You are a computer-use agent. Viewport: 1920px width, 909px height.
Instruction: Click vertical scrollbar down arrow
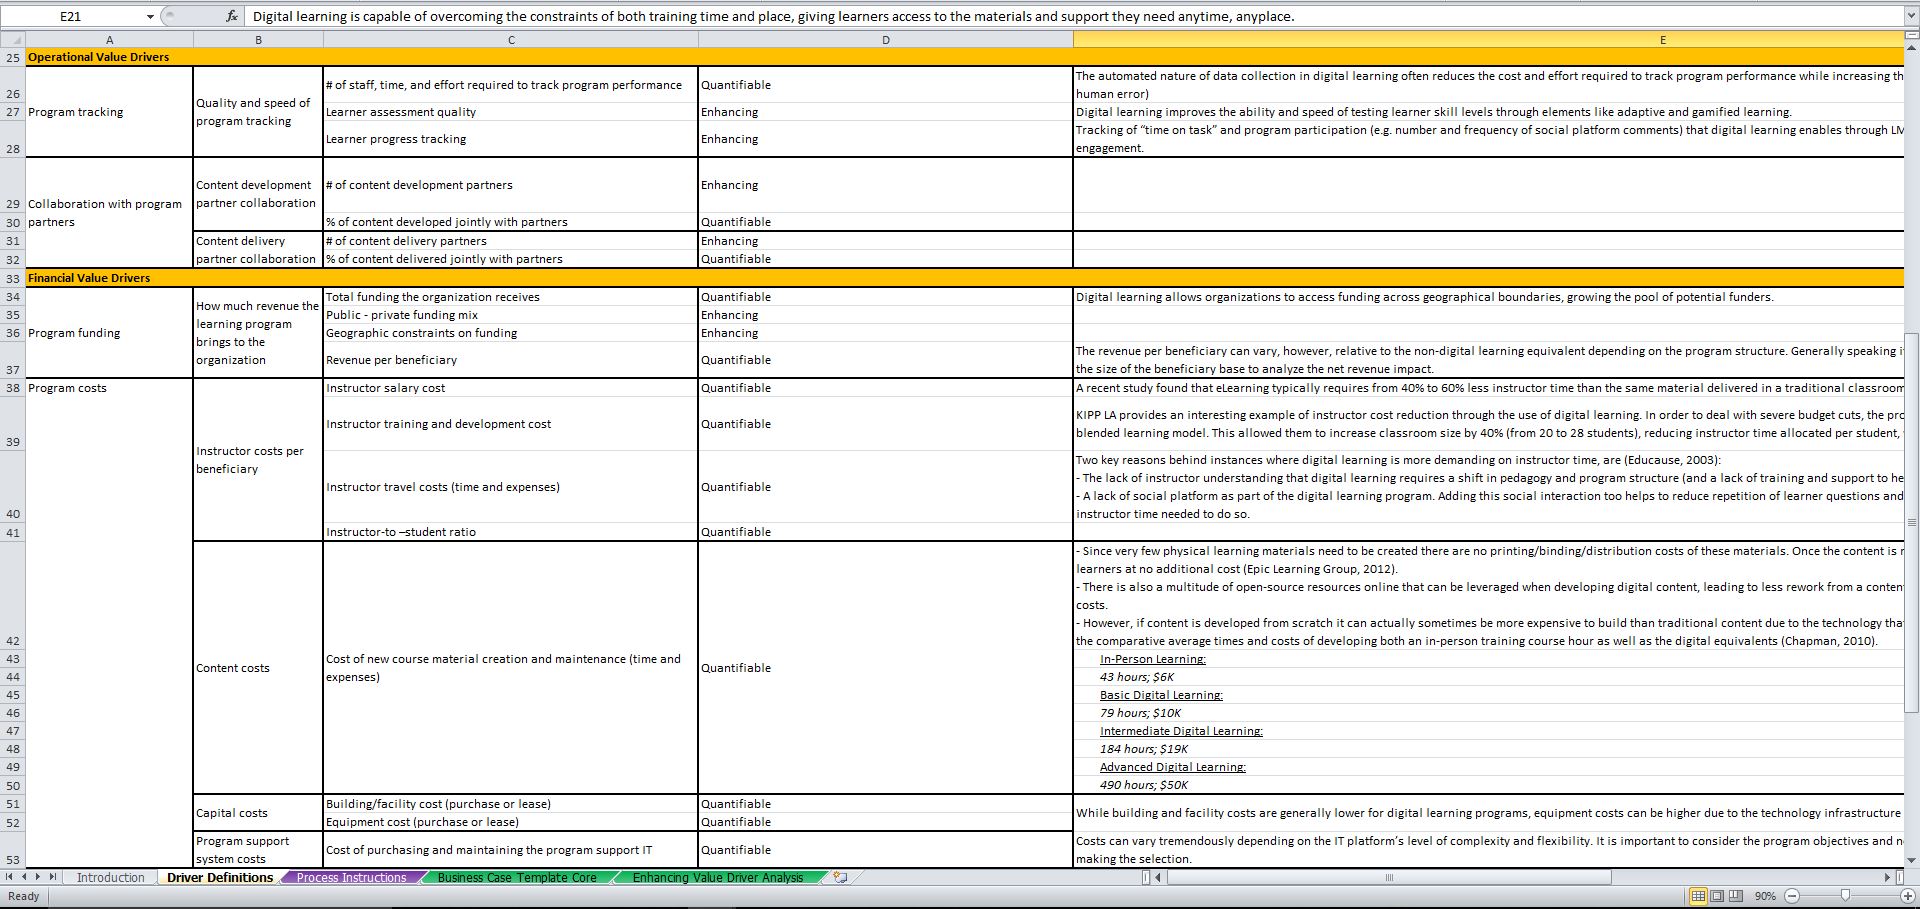tap(1911, 859)
